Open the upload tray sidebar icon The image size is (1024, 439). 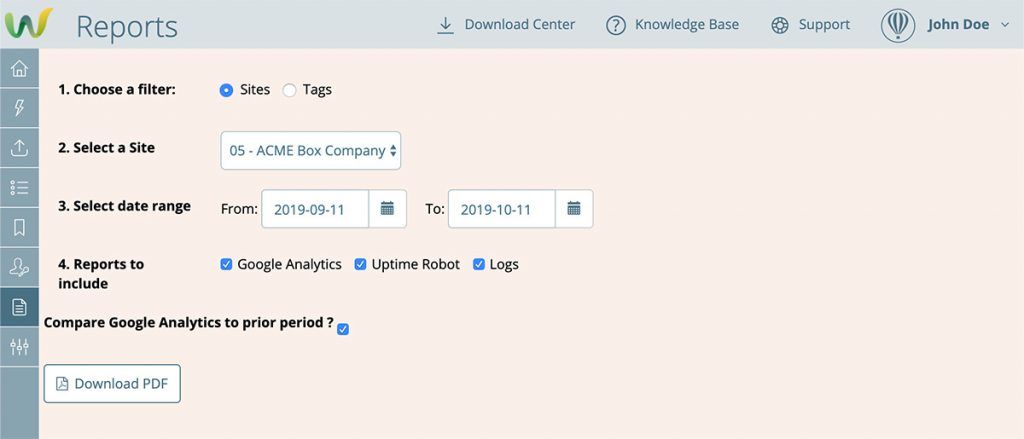(x=19, y=148)
